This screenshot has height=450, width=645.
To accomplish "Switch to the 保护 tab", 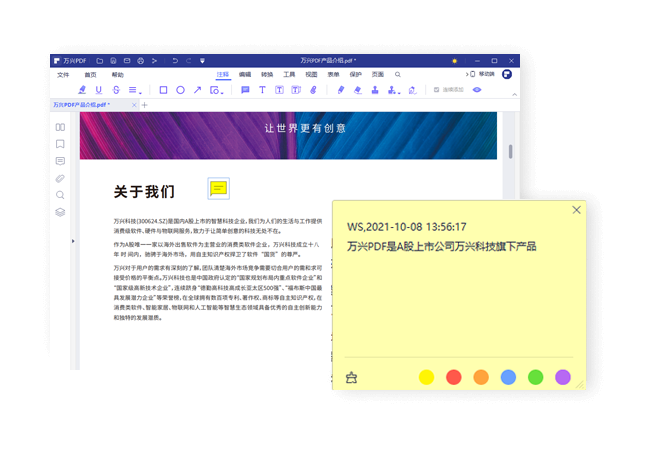I will (355, 74).
